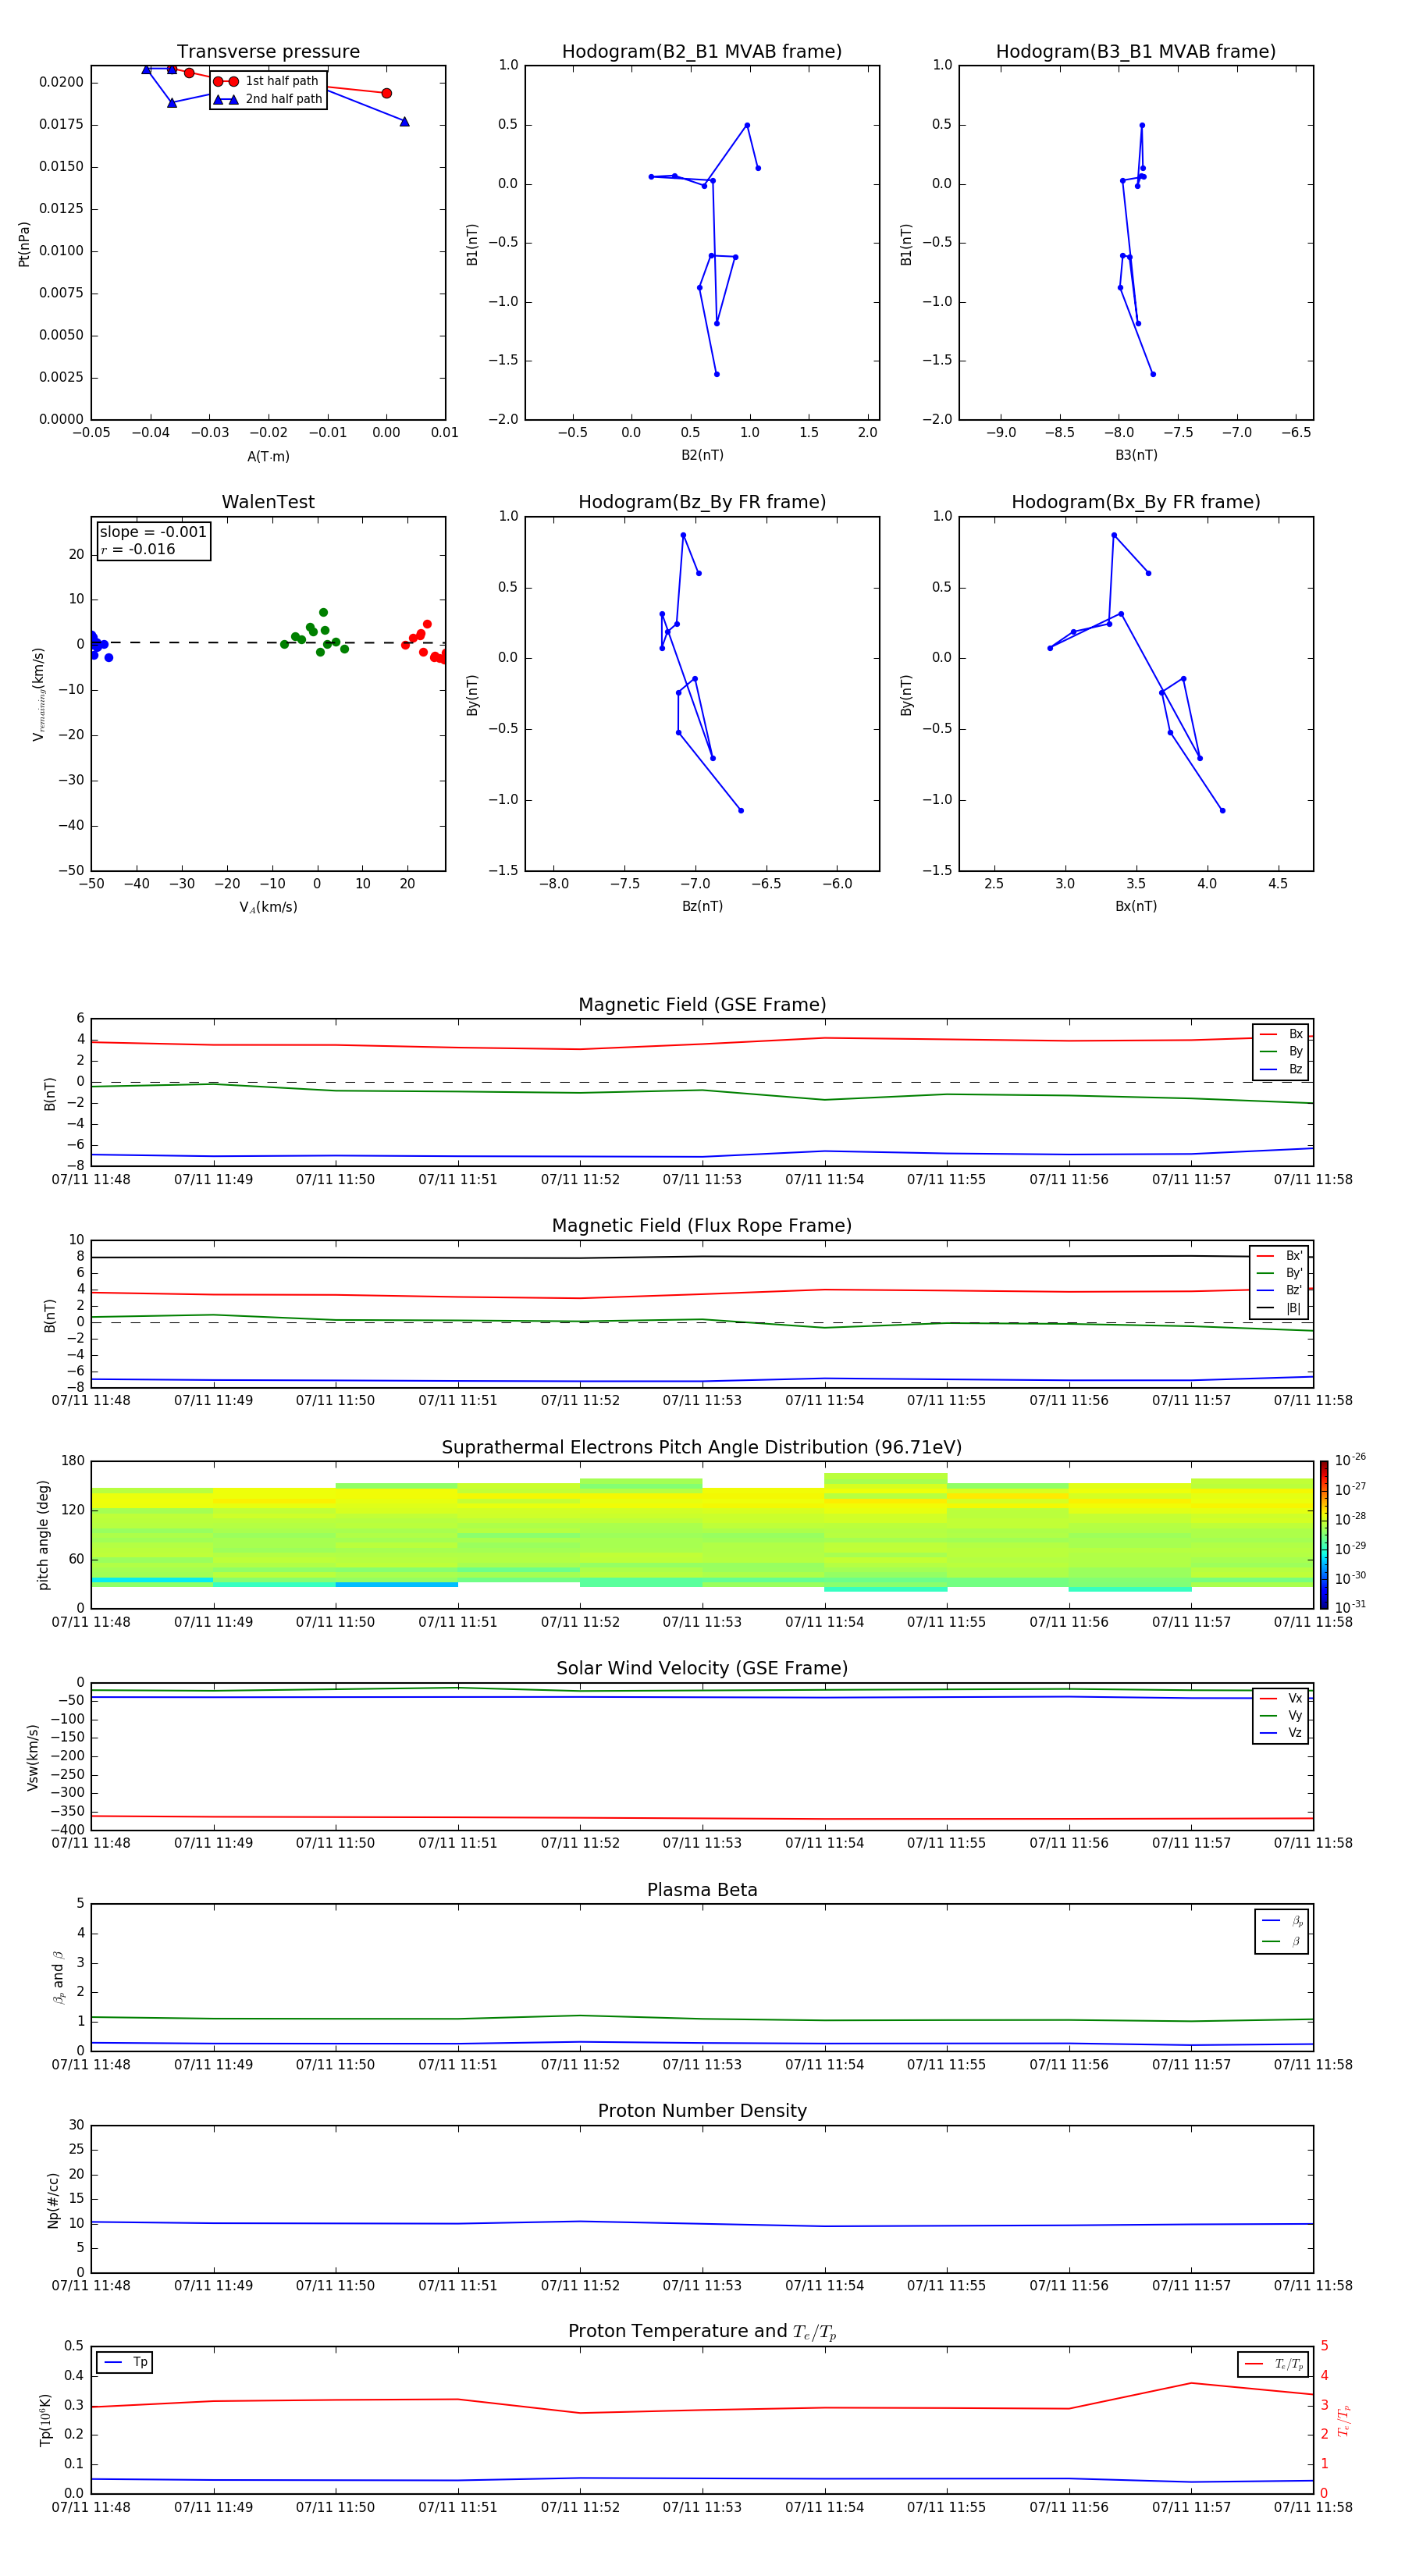Click the pitch angle plot colorbar
This screenshot has width=1405, height=2576.
pyautogui.click(x=1323, y=1535)
